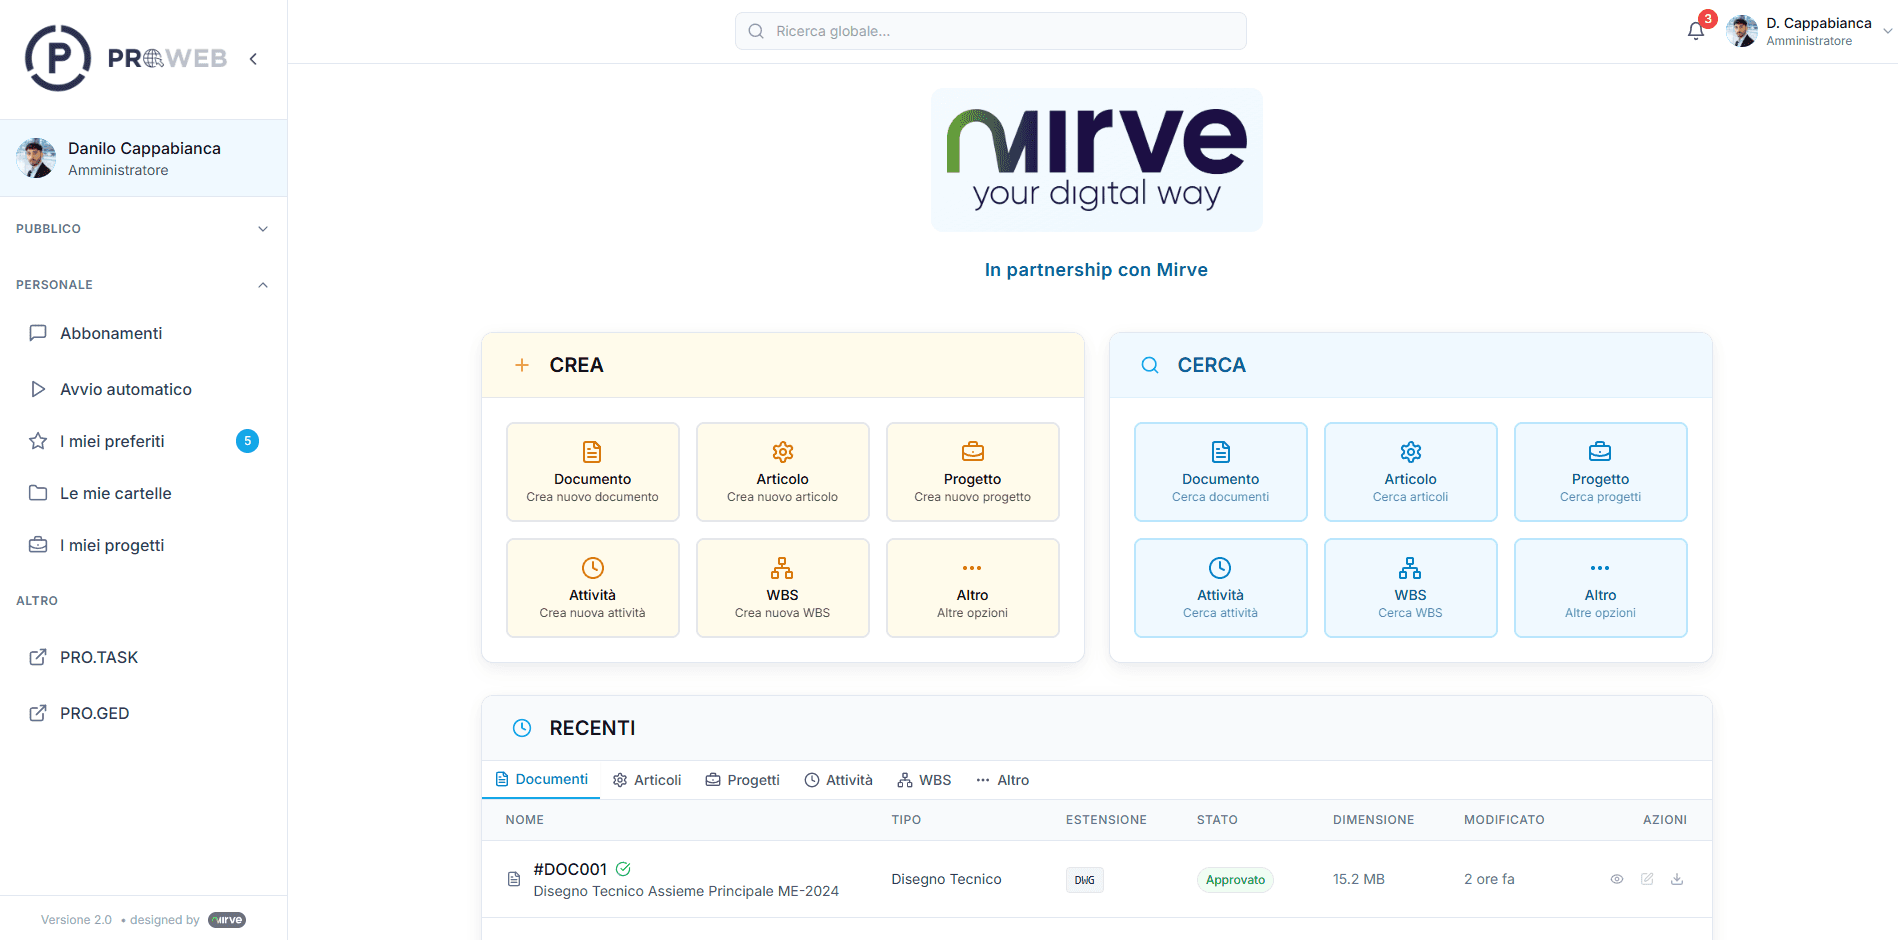
Task: Create a new Attività
Action: pyautogui.click(x=593, y=588)
